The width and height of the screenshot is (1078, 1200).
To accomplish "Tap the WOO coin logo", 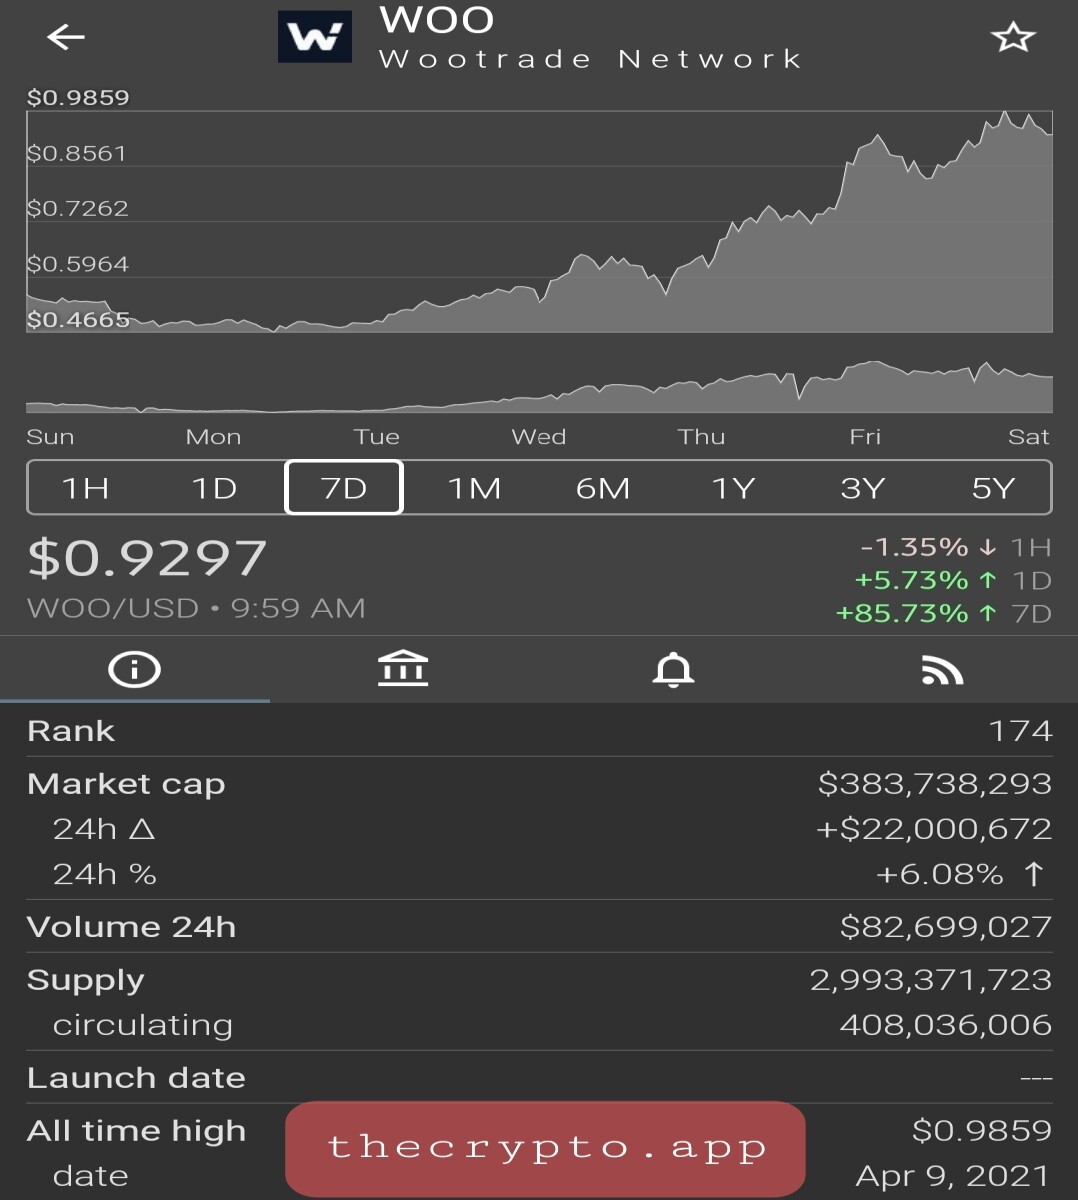I will pyautogui.click(x=315, y=37).
